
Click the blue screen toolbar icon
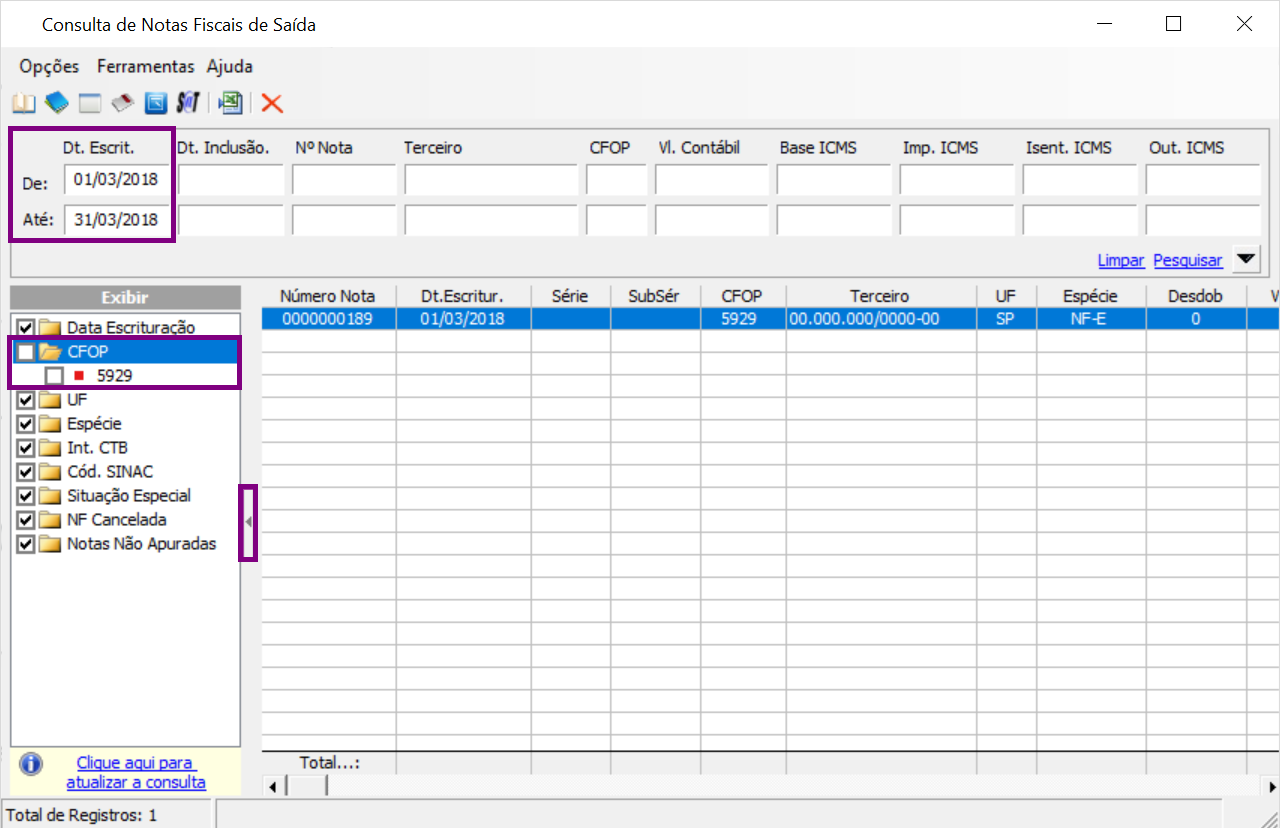point(155,103)
